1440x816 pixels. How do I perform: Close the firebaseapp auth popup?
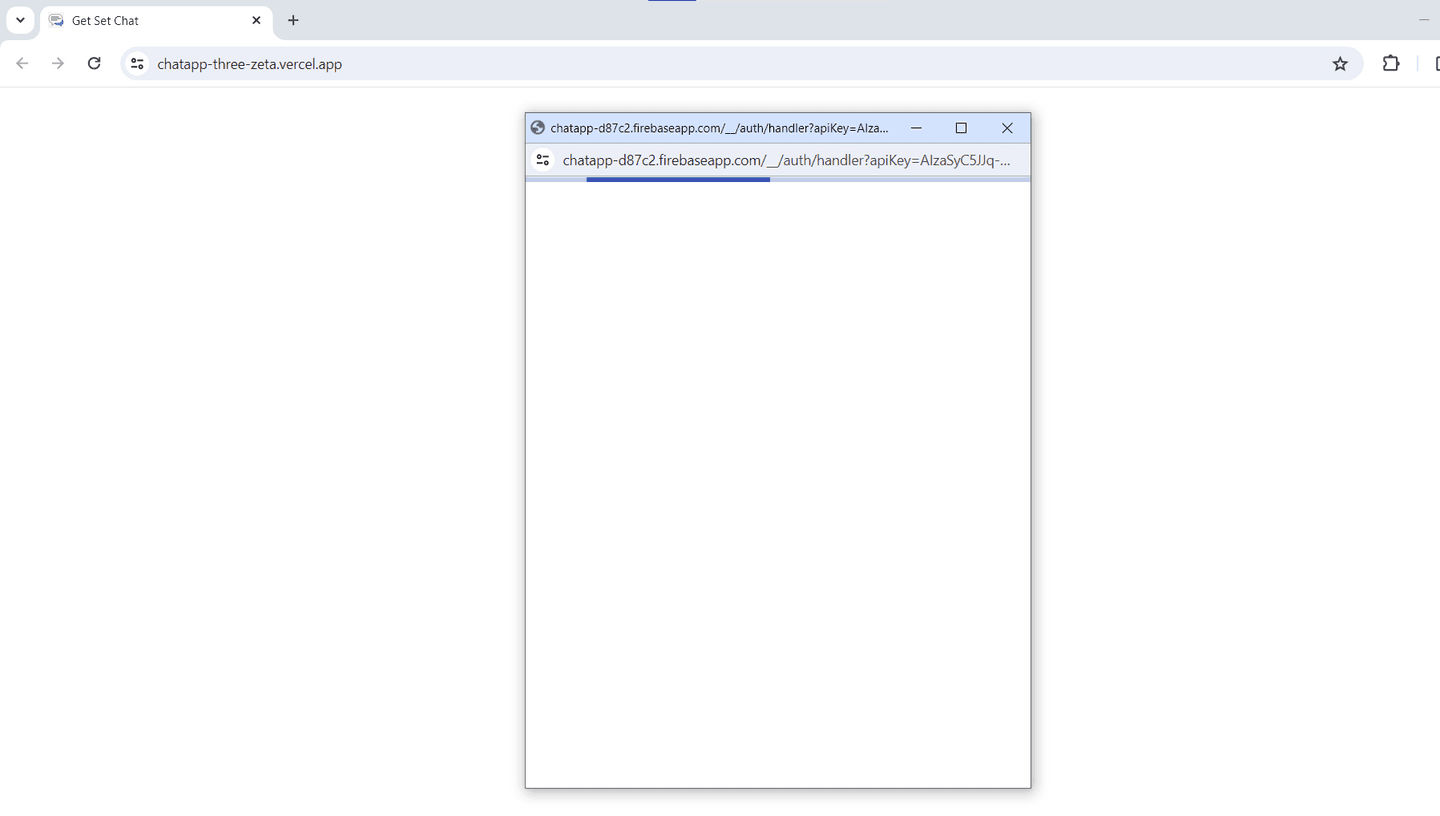1007,128
